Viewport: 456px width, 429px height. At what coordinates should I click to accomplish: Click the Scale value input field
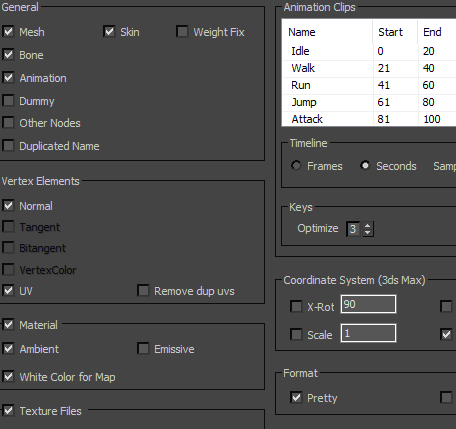point(368,333)
